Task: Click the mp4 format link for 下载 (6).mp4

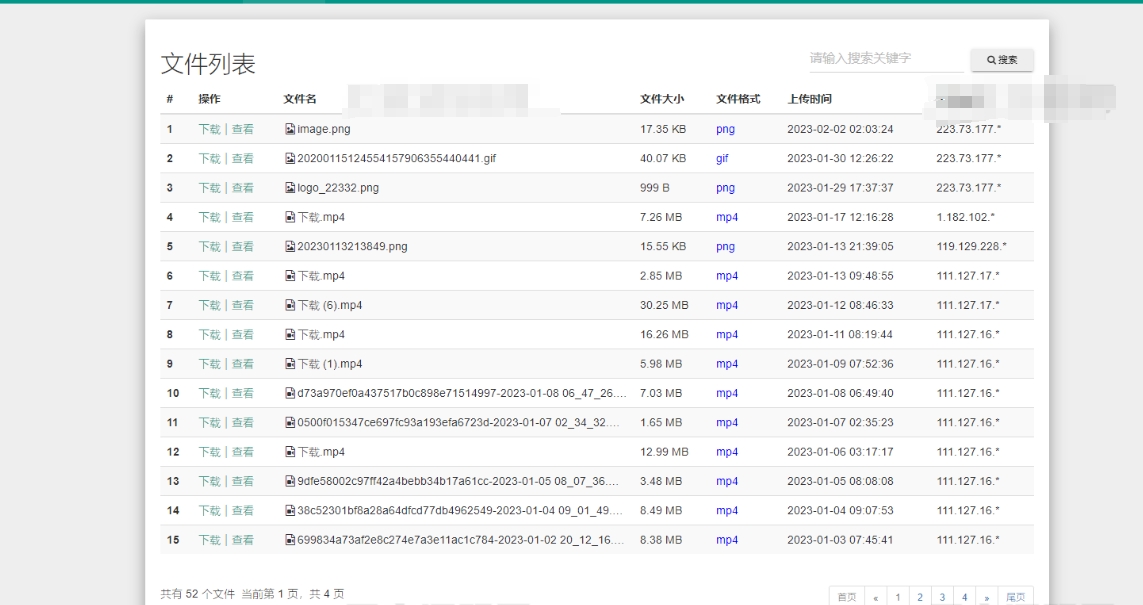Action: 727,305
